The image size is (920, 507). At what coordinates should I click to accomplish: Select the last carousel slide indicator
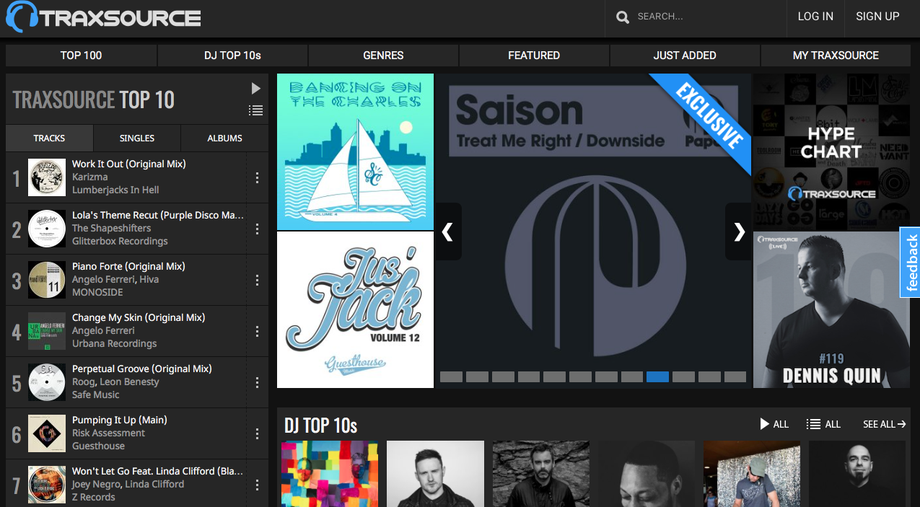pyautogui.click(x=735, y=377)
